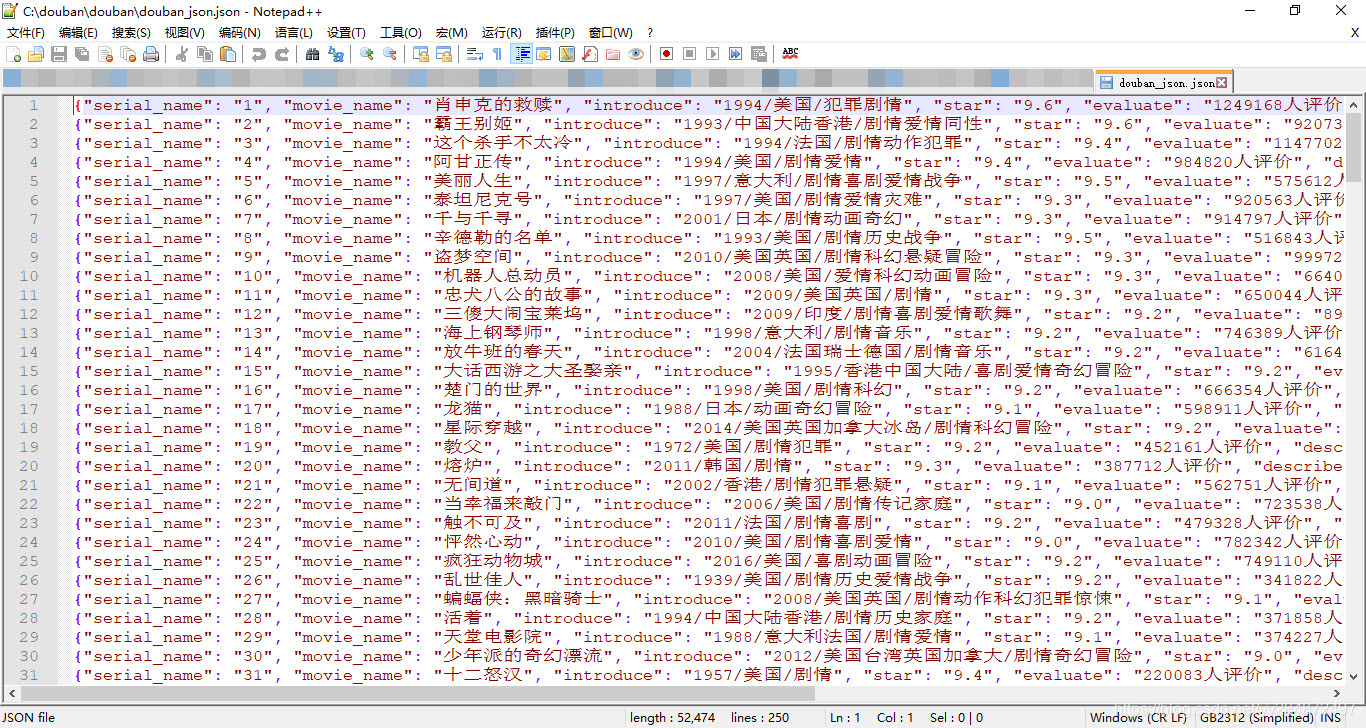Toggle synchronized horizontal scrolling
Viewport: 1366px width, 728px height.
point(444,54)
